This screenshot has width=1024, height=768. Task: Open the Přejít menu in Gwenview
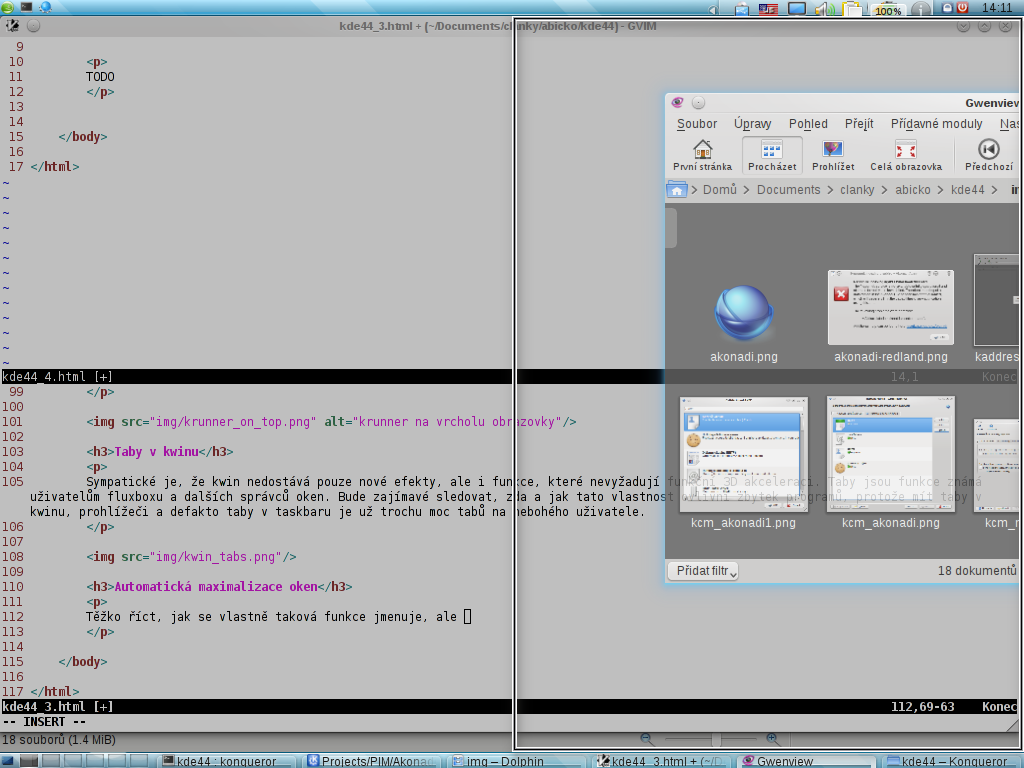(859, 123)
